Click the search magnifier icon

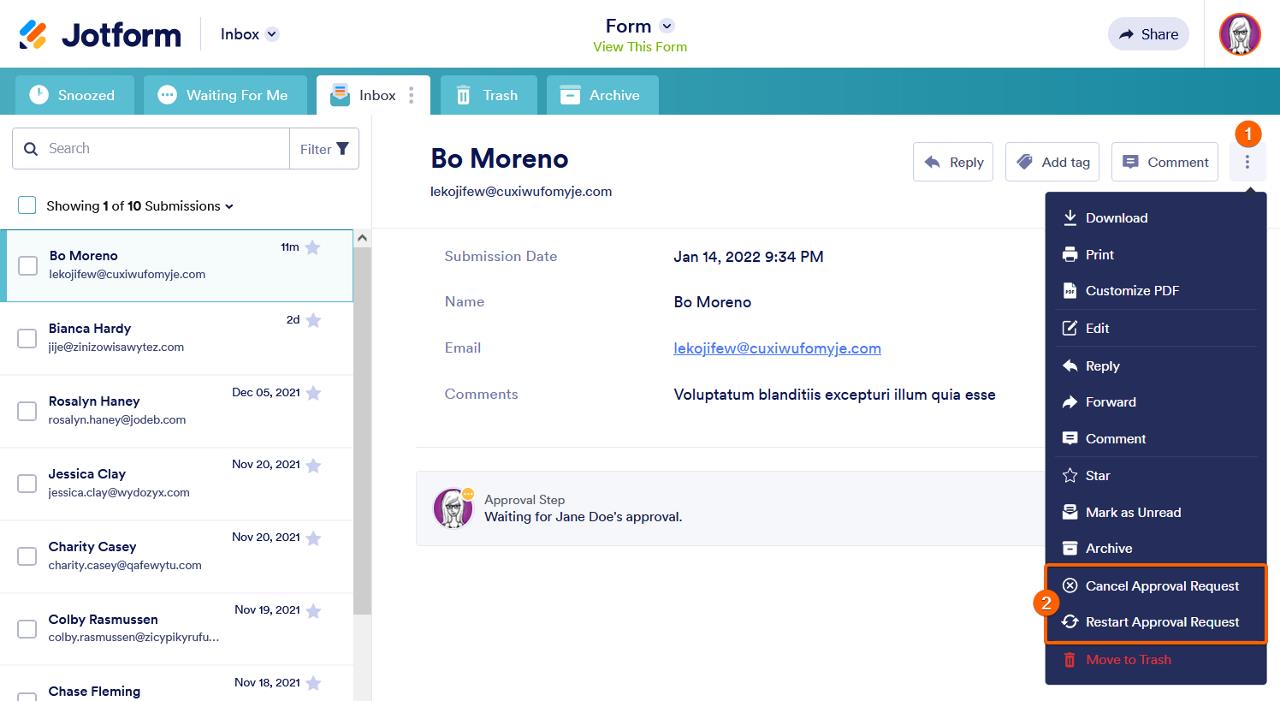tap(31, 149)
